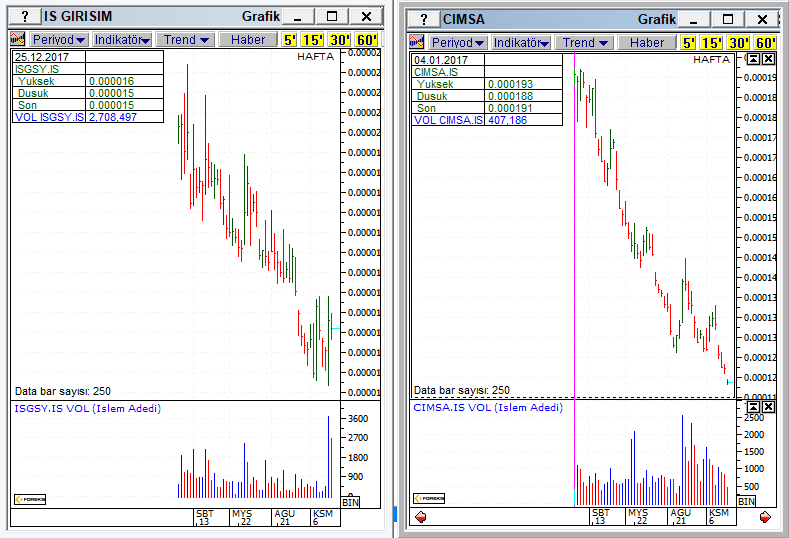Select 15' interval in CIMSA window
Viewport: 789px width, 538px height.
(x=712, y=43)
